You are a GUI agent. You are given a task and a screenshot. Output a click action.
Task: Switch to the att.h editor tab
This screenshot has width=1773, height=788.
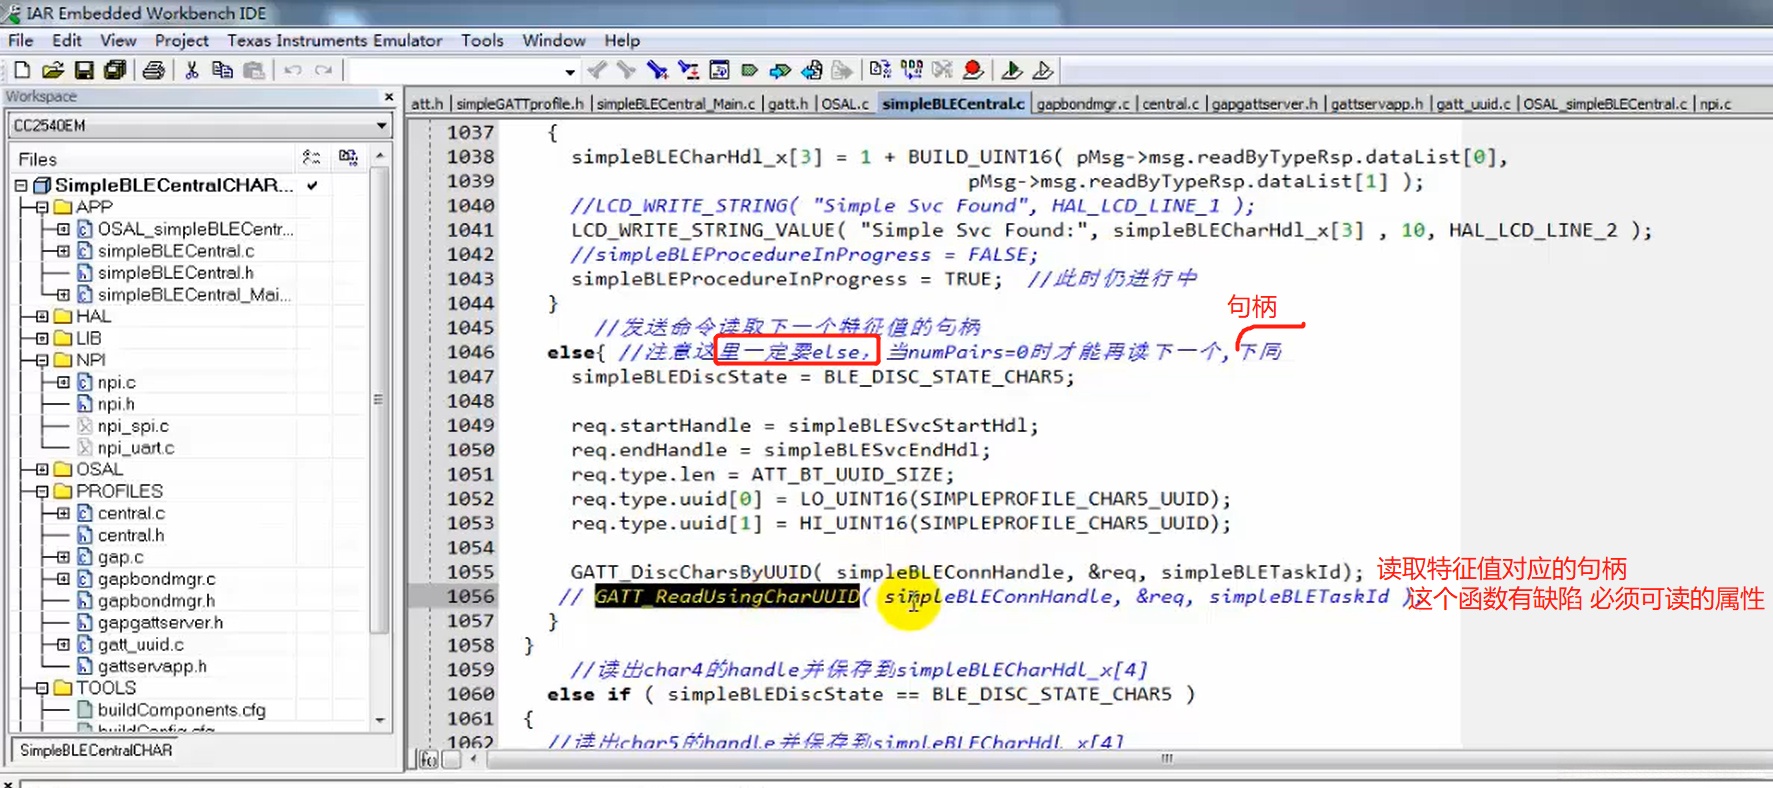(427, 104)
